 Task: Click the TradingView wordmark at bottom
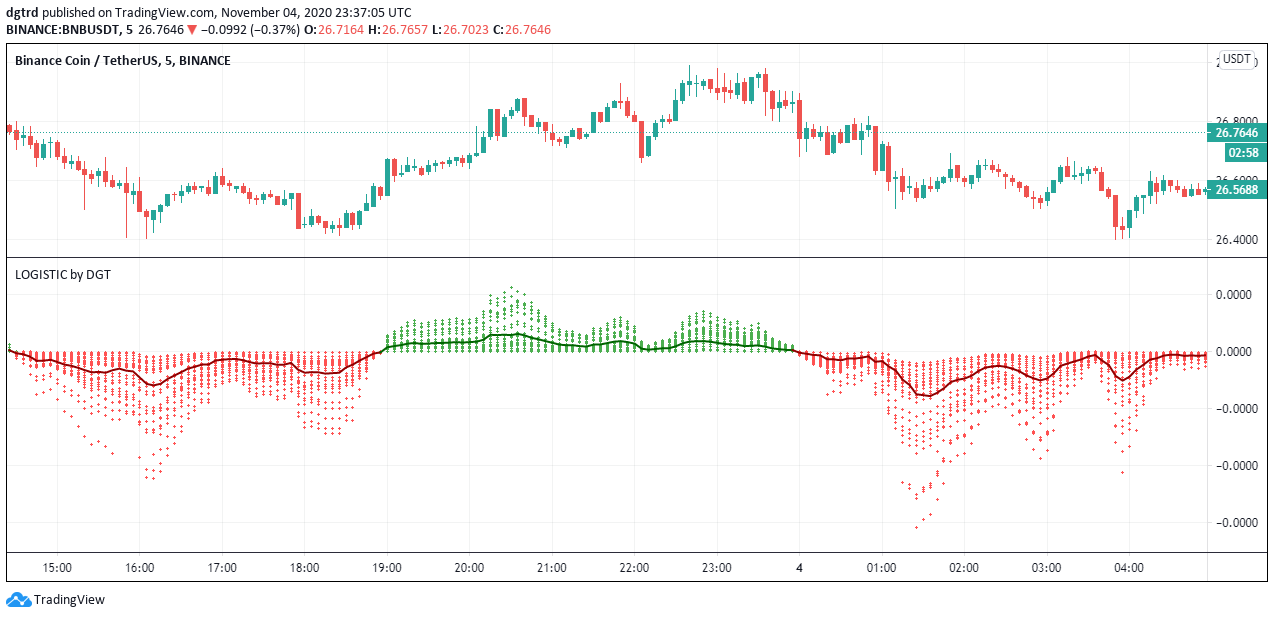tap(69, 600)
